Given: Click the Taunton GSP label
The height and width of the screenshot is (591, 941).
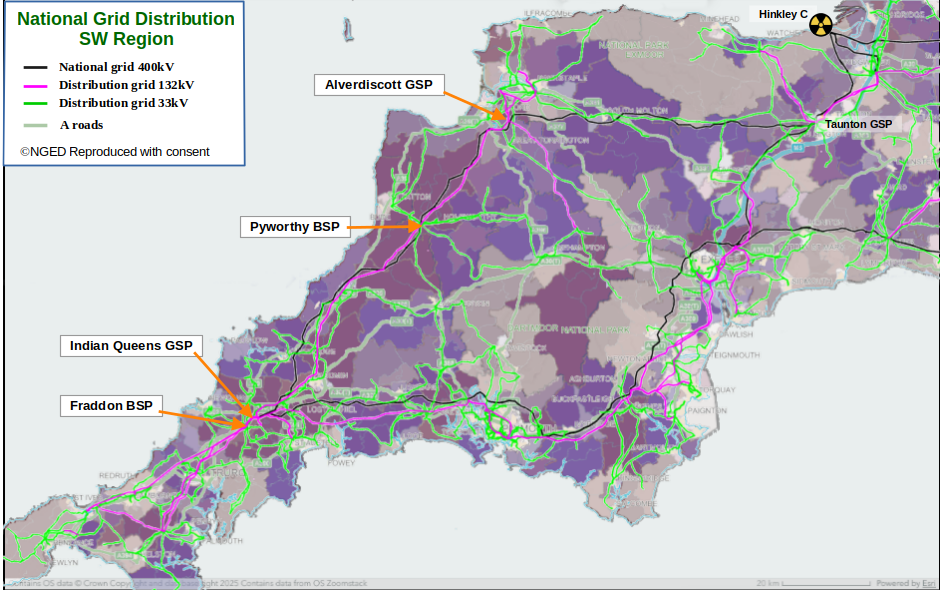Looking at the screenshot, I should pos(858,124).
